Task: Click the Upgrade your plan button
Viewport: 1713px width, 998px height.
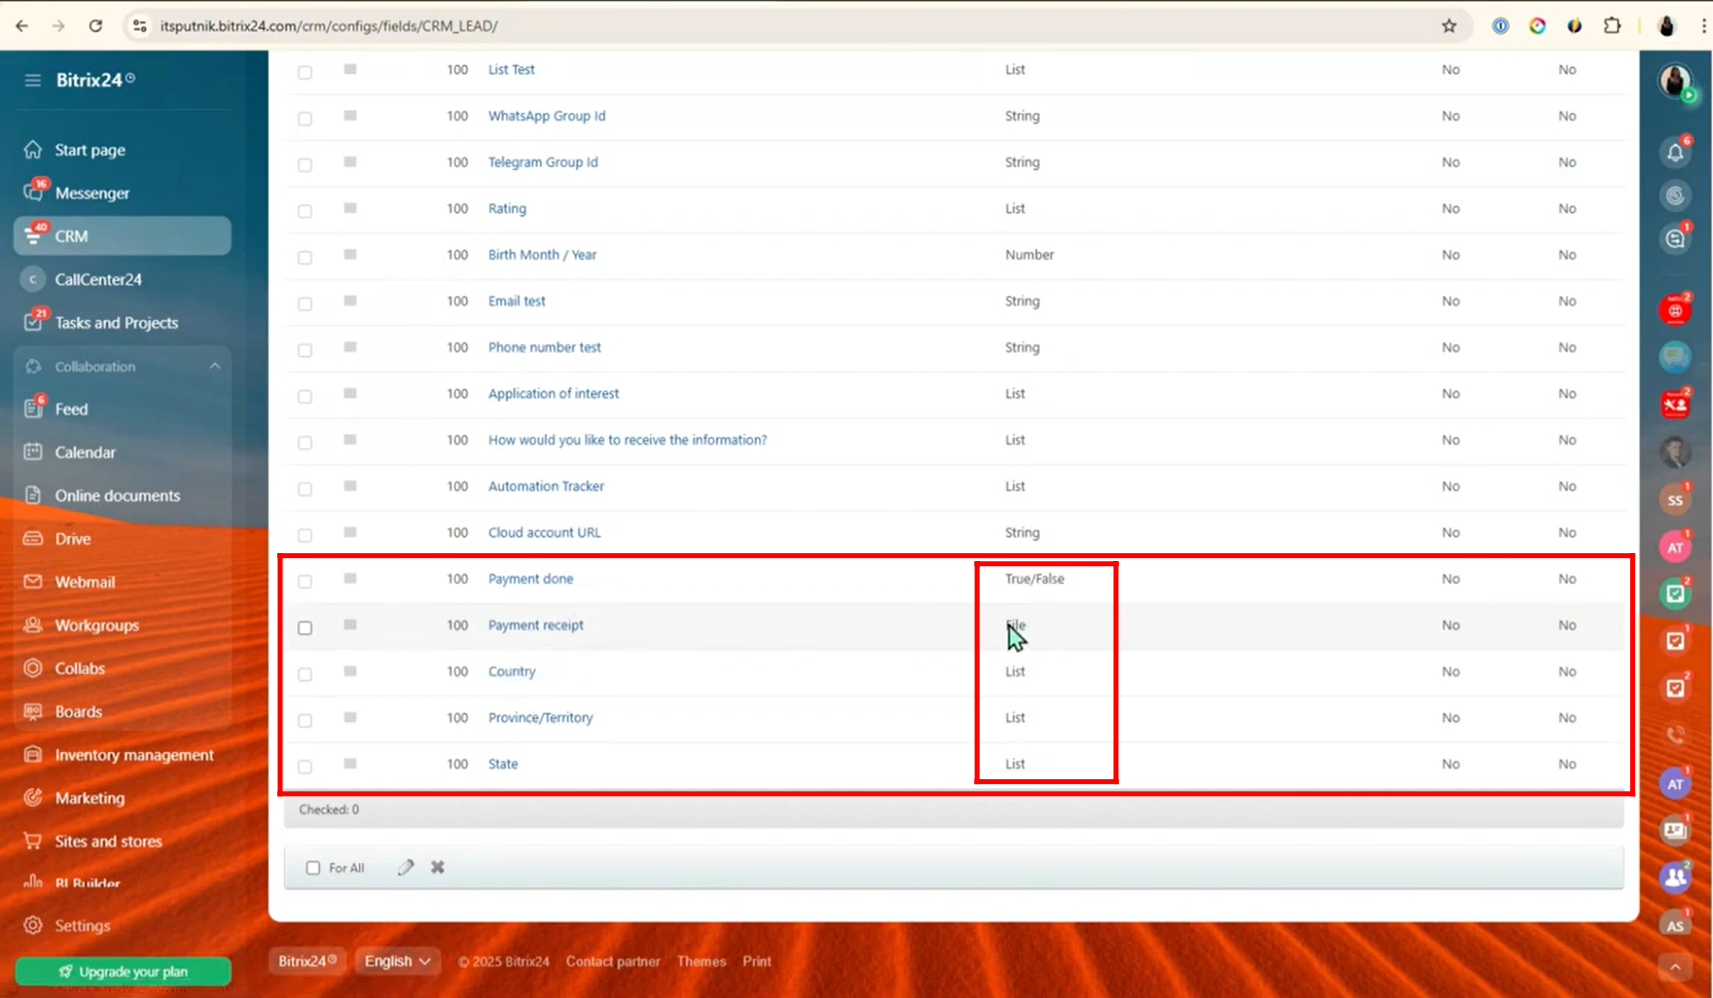Action: click(x=122, y=971)
